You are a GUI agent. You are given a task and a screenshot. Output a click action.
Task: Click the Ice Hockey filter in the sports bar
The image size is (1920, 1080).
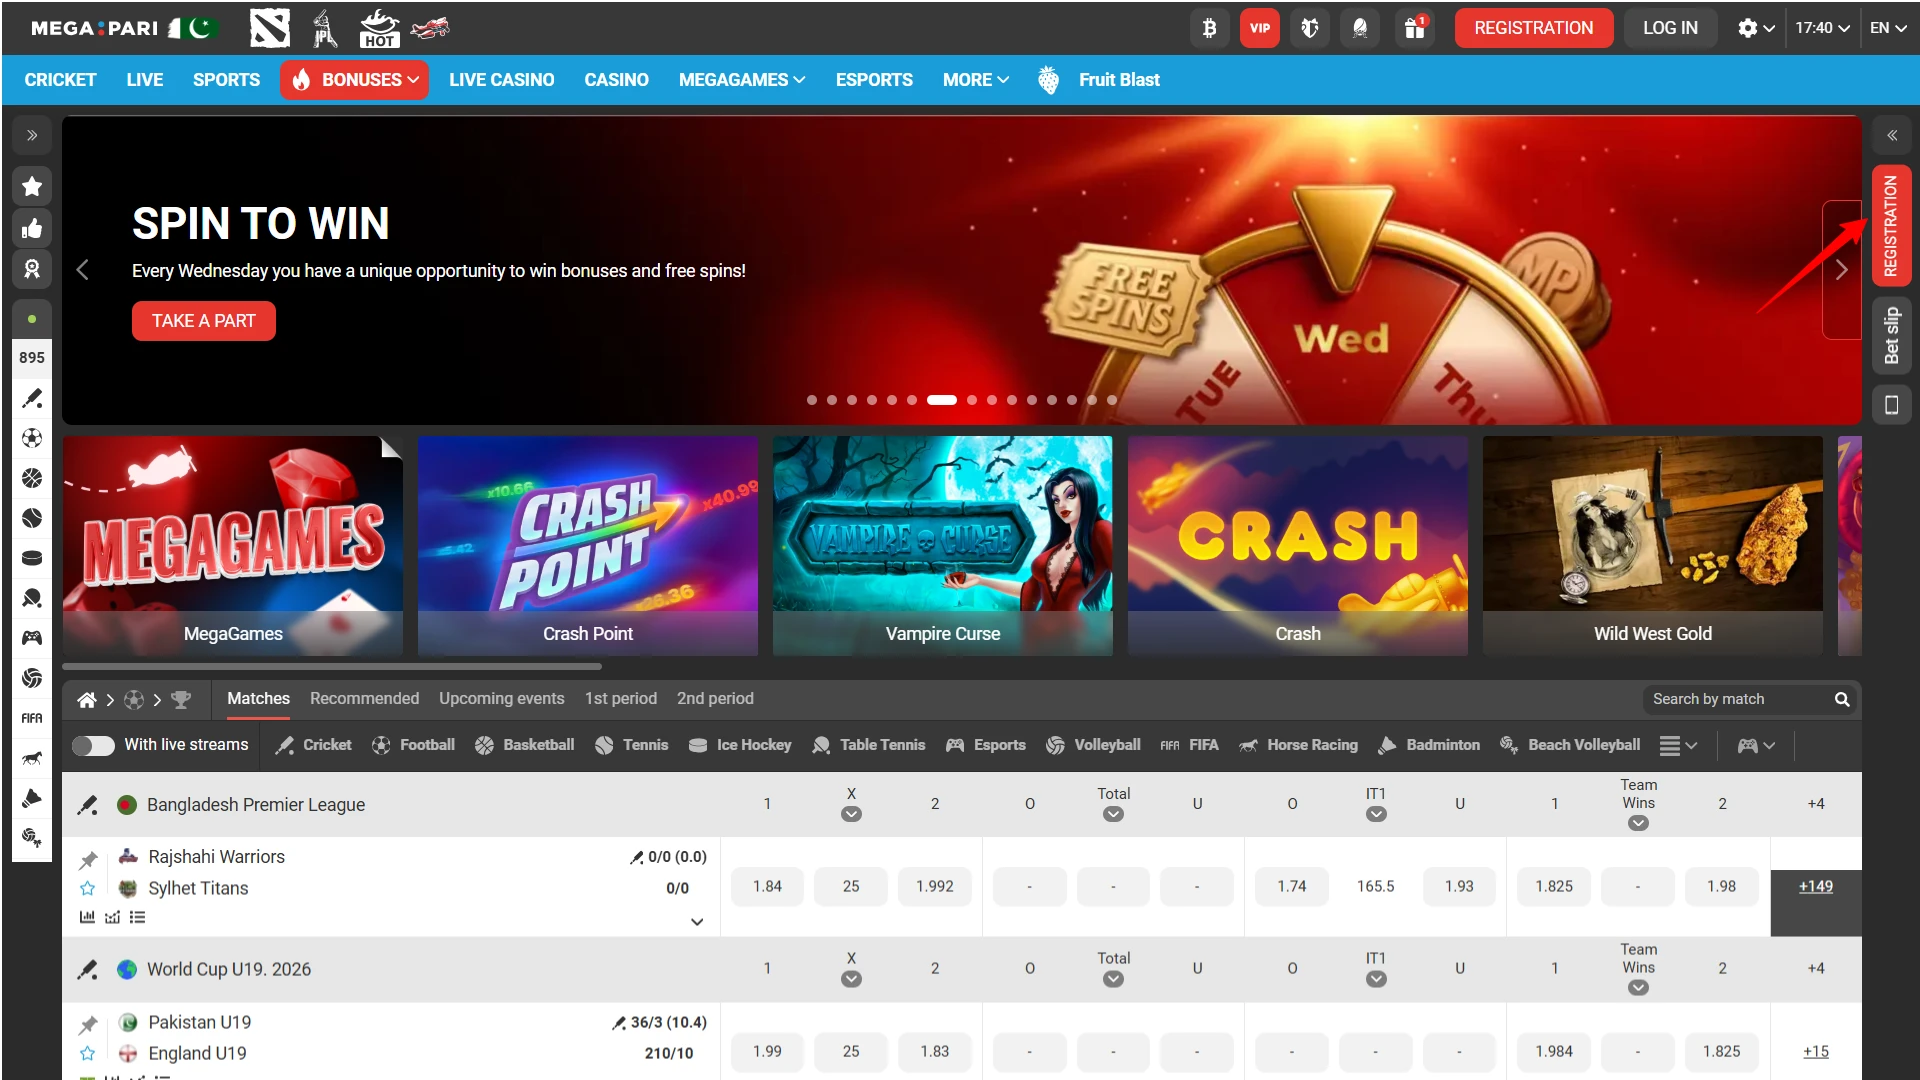(740, 745)
